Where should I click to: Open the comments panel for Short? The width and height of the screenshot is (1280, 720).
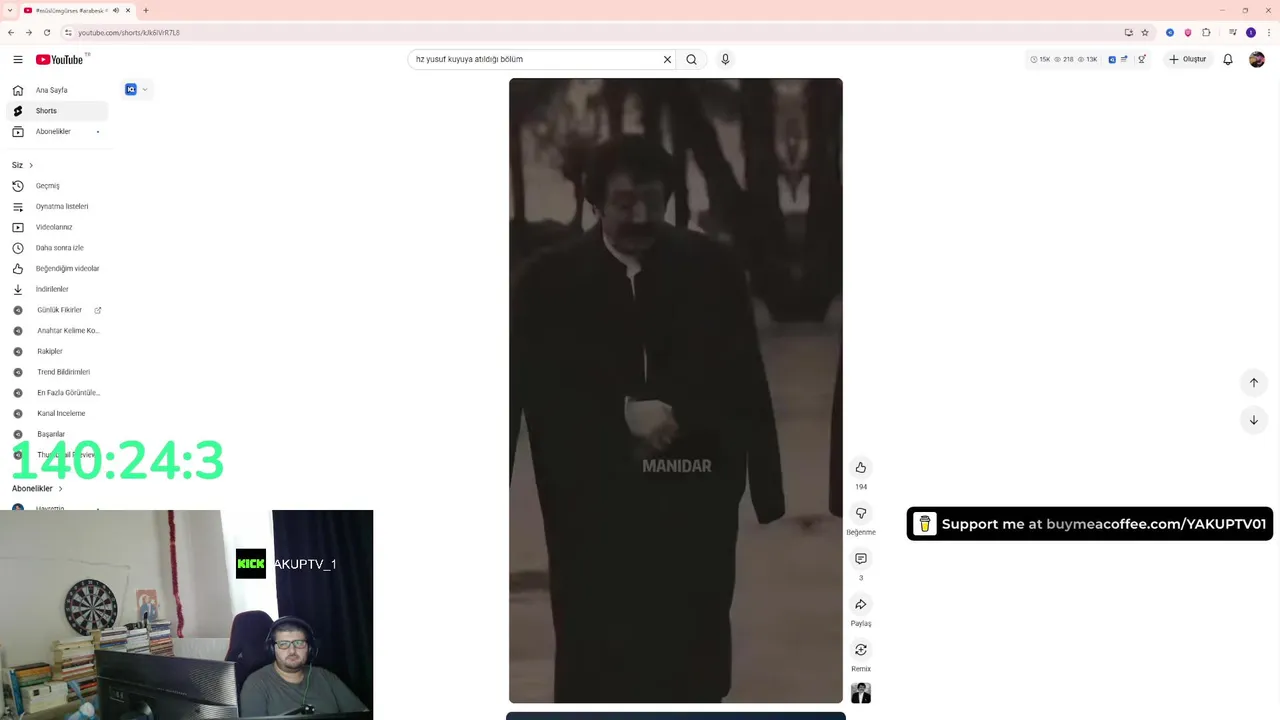click(x=861, y=559)
